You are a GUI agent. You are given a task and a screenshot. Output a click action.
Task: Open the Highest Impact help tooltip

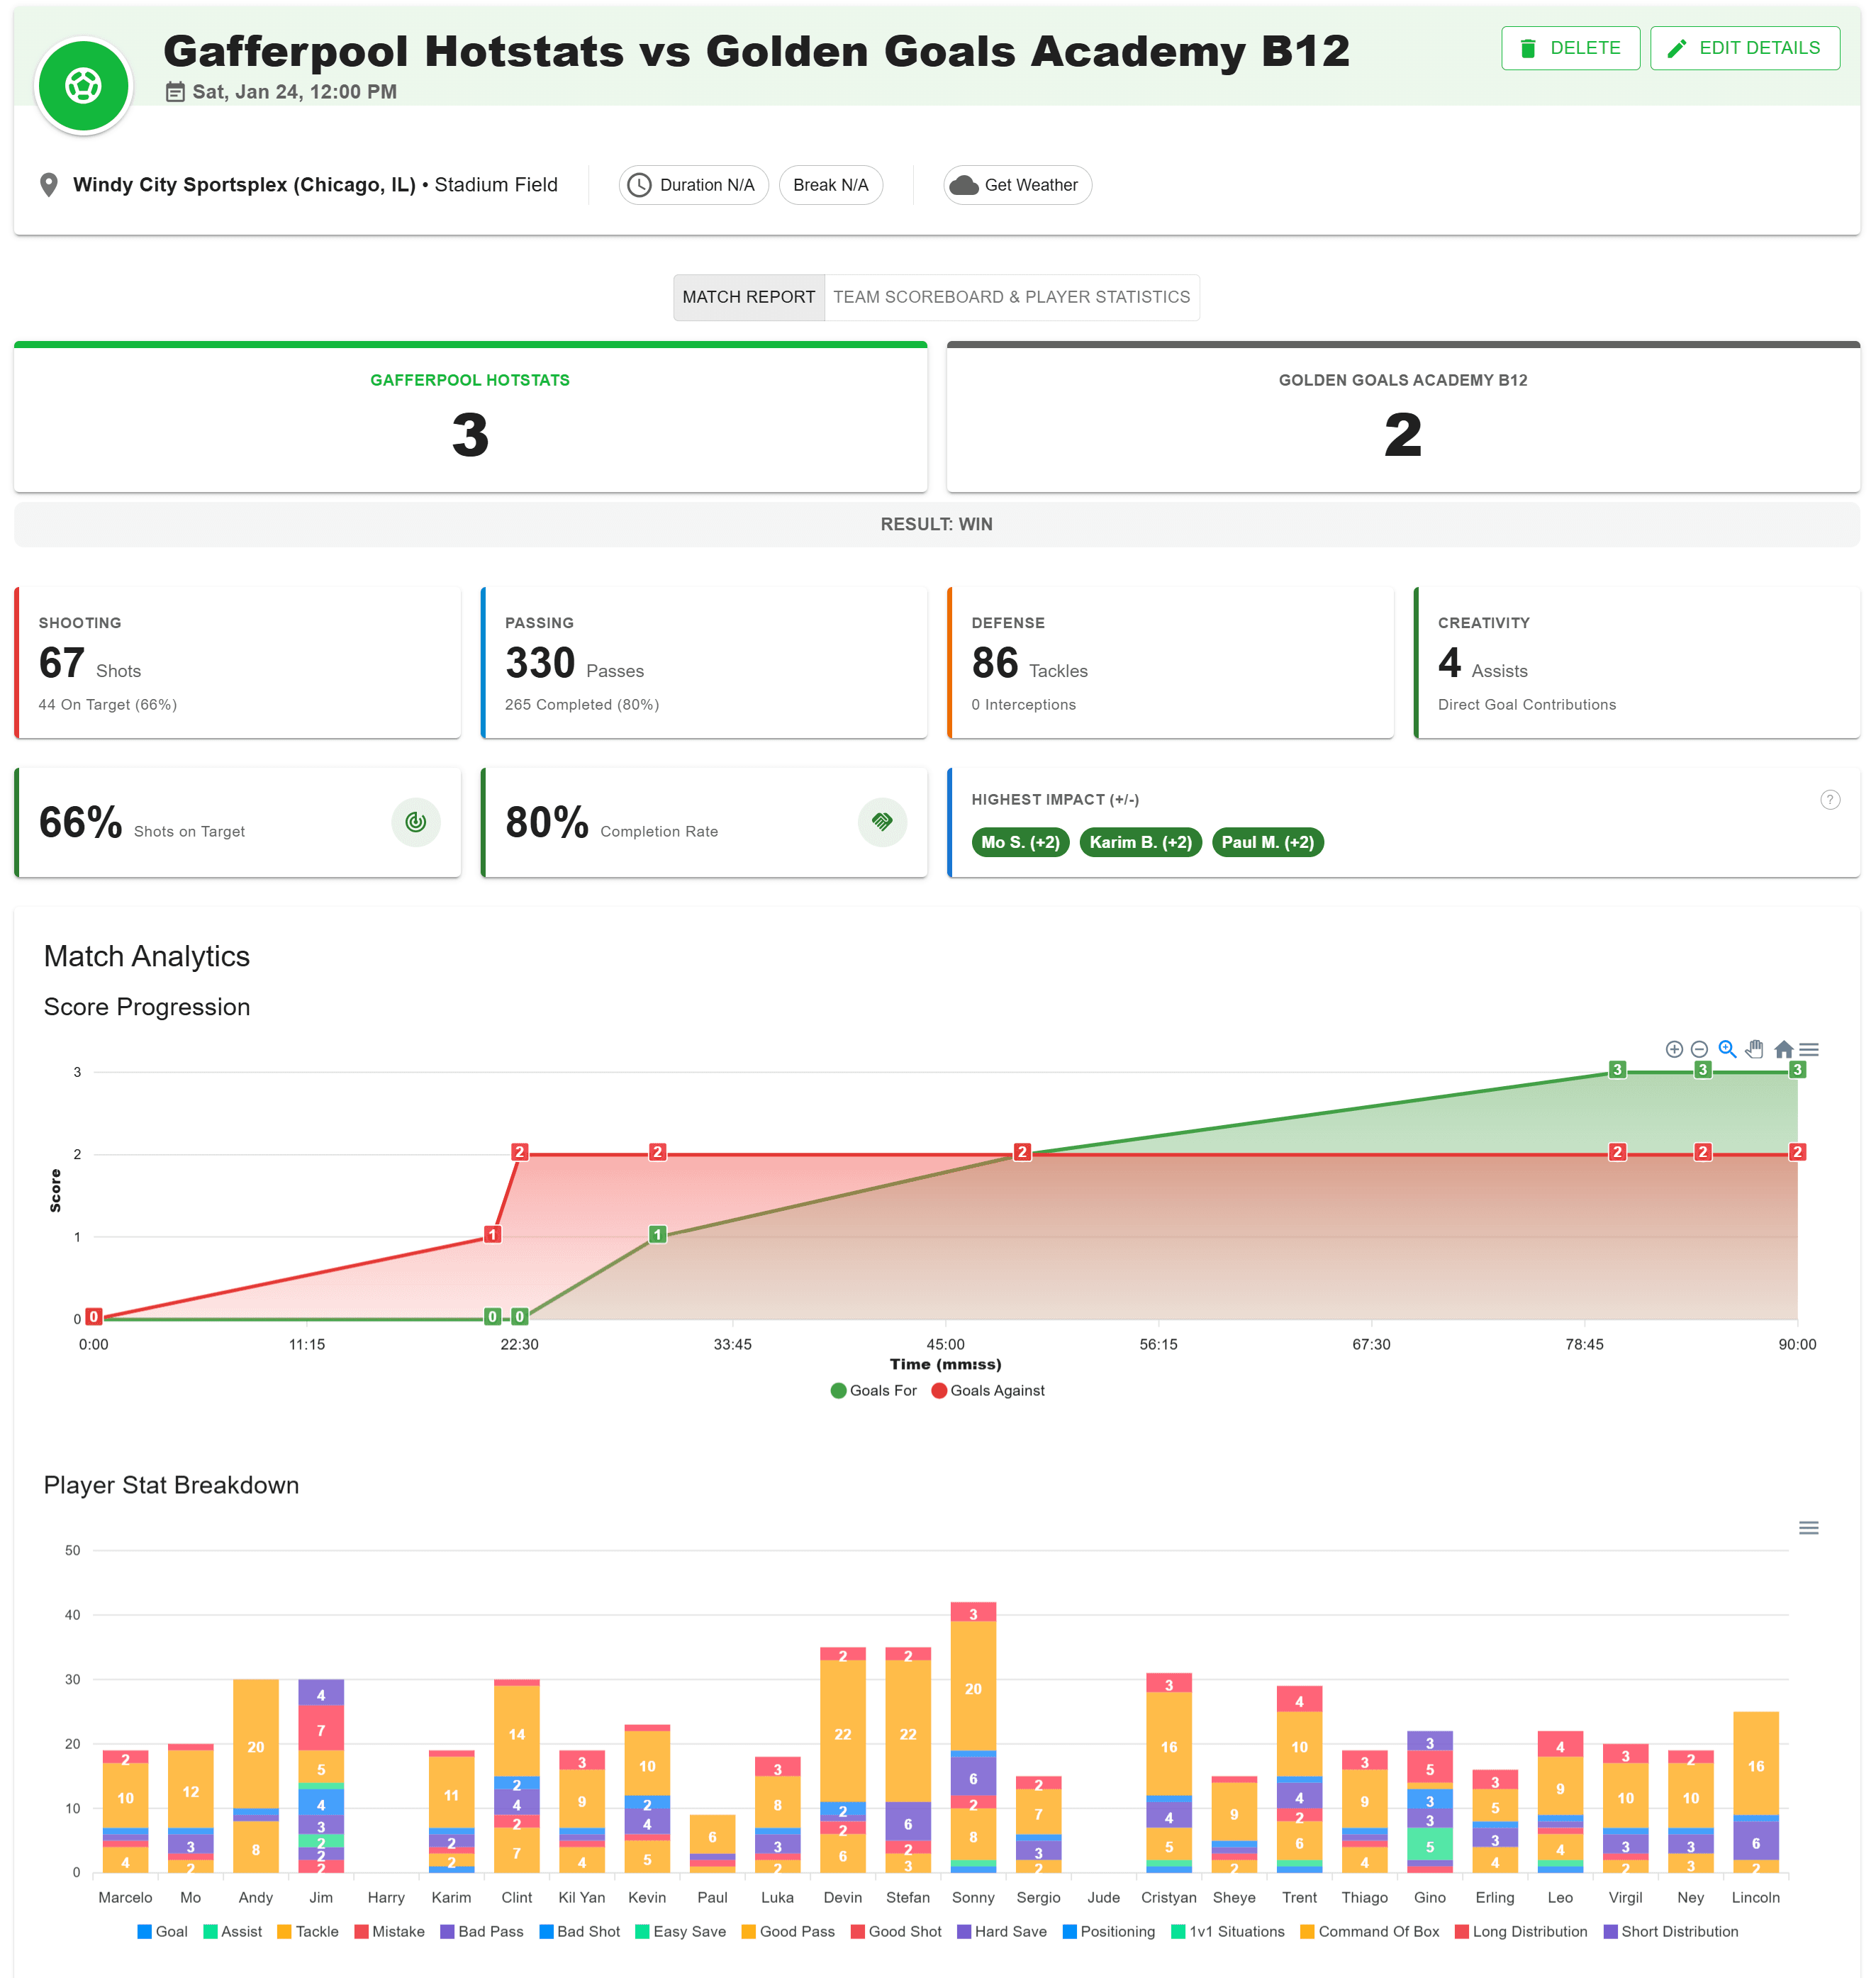coord(1830,800)
